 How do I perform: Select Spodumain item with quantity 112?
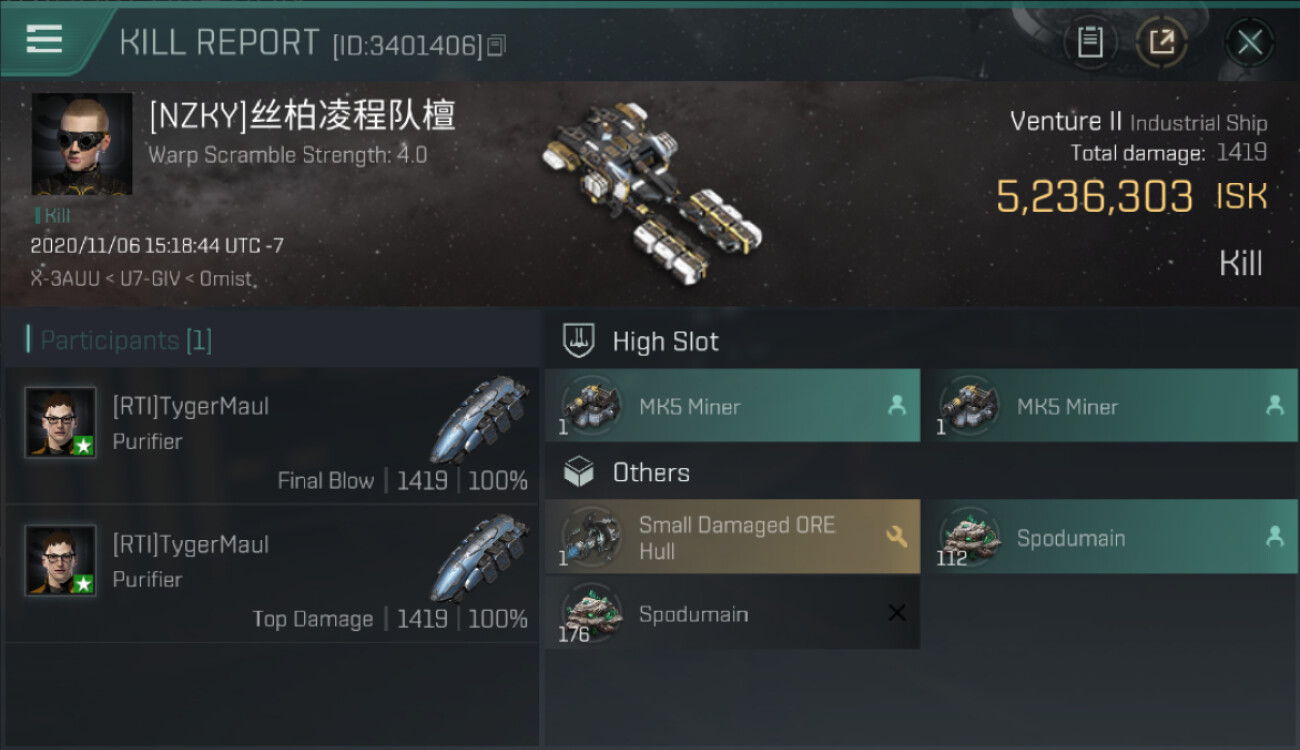[1110, 537]
